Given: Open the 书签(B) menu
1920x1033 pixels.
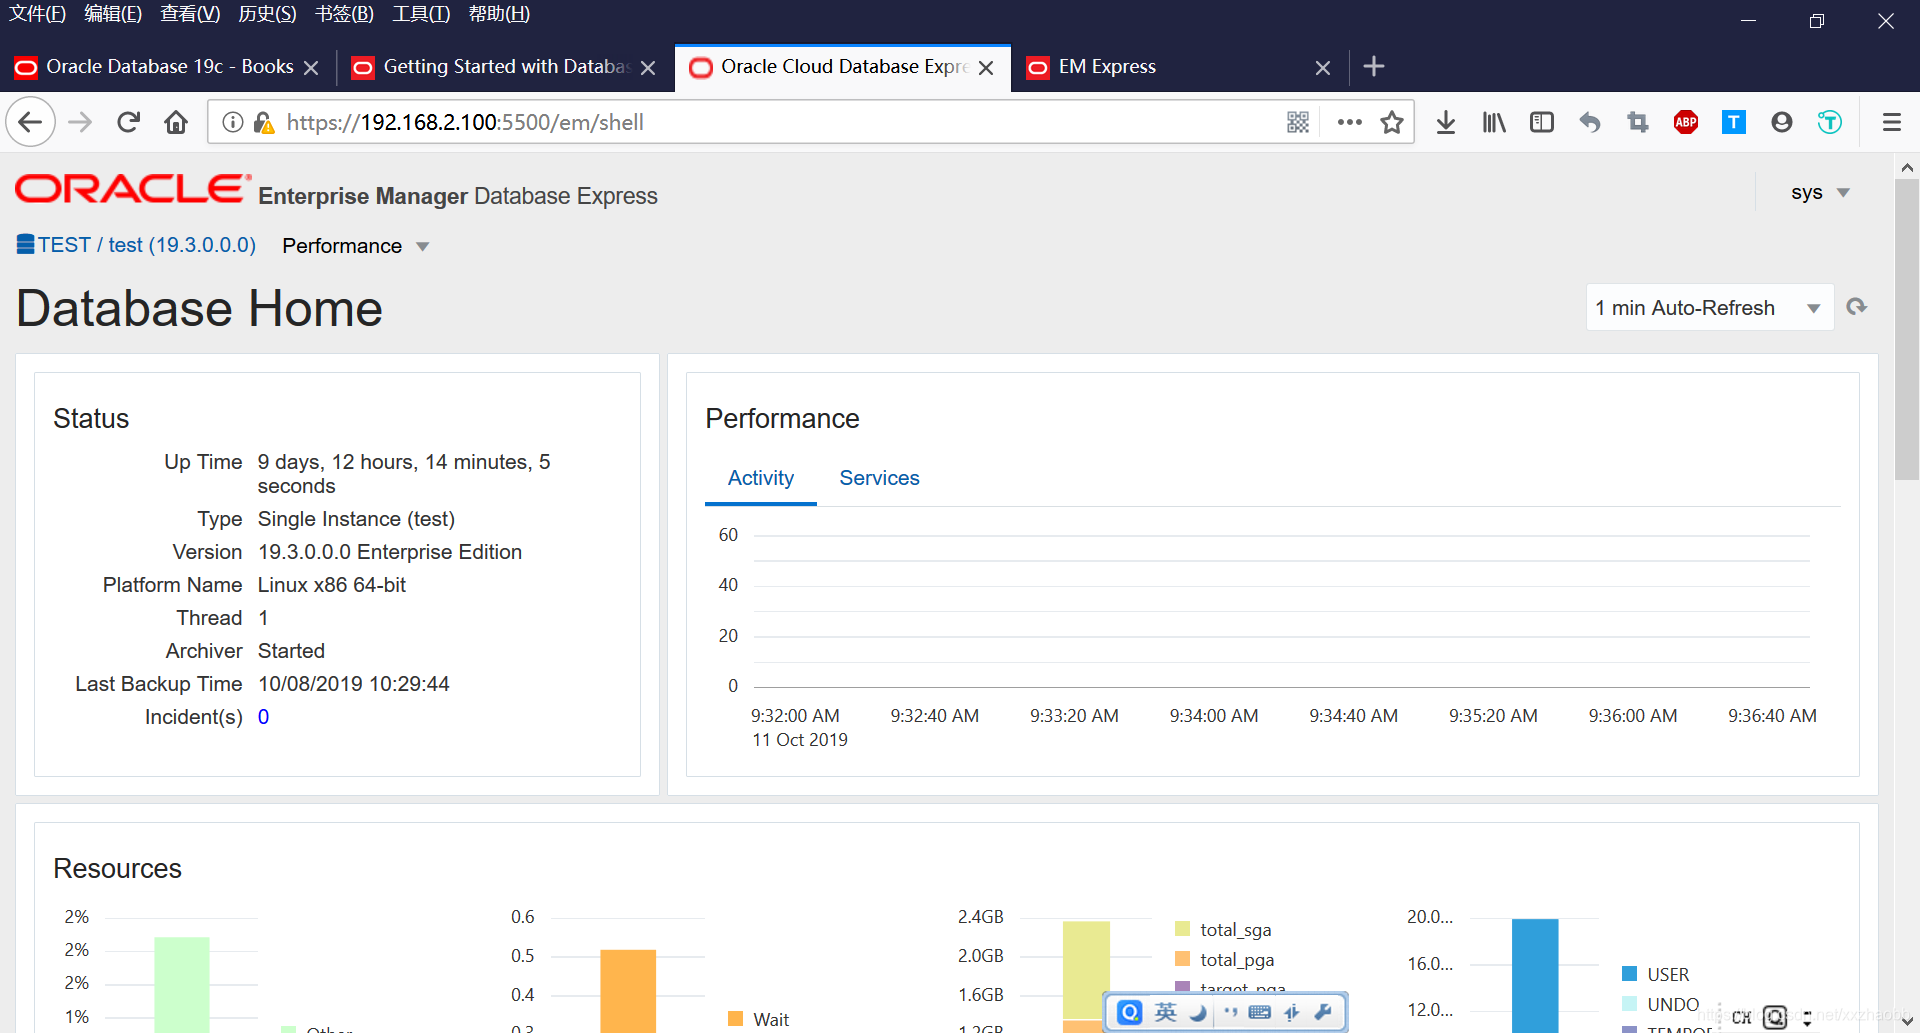Looking at the screenshot, I should [344, 14].
